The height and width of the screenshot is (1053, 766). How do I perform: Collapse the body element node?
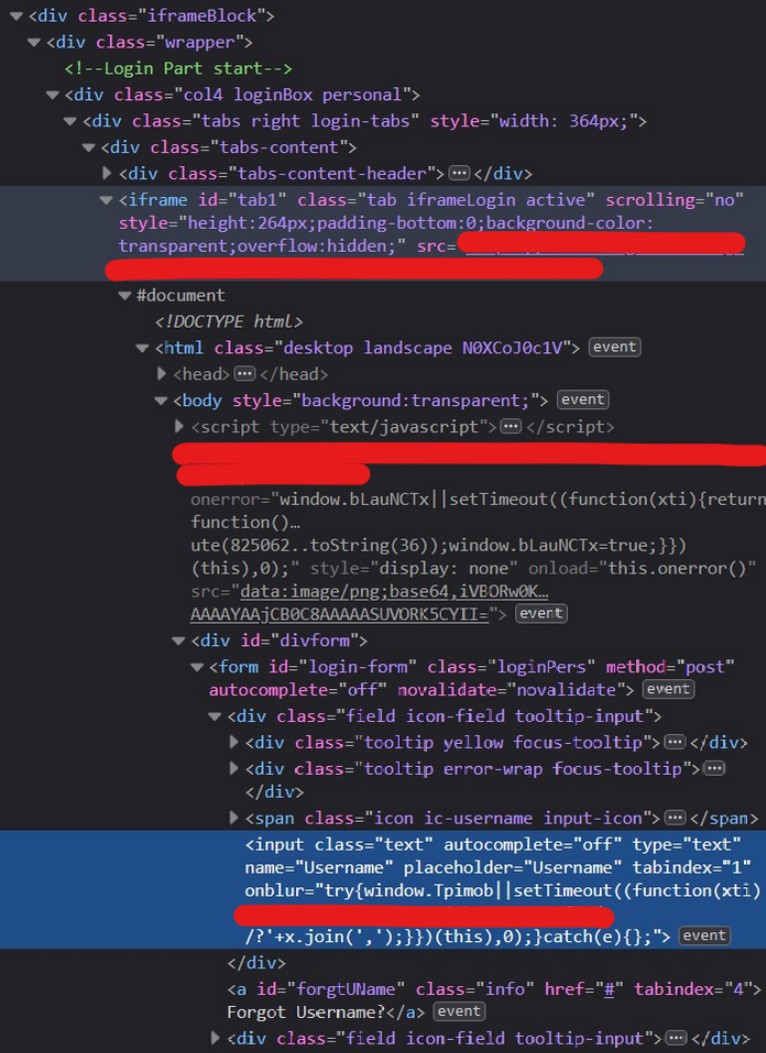click(160, 401)
